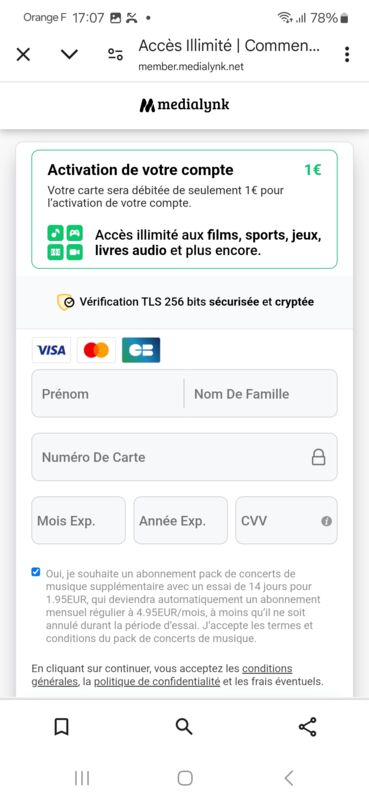Open the site settings tune icon
The width and height of the screenshot is (369, 800).
pyautogui.click(x=115, y=54)
